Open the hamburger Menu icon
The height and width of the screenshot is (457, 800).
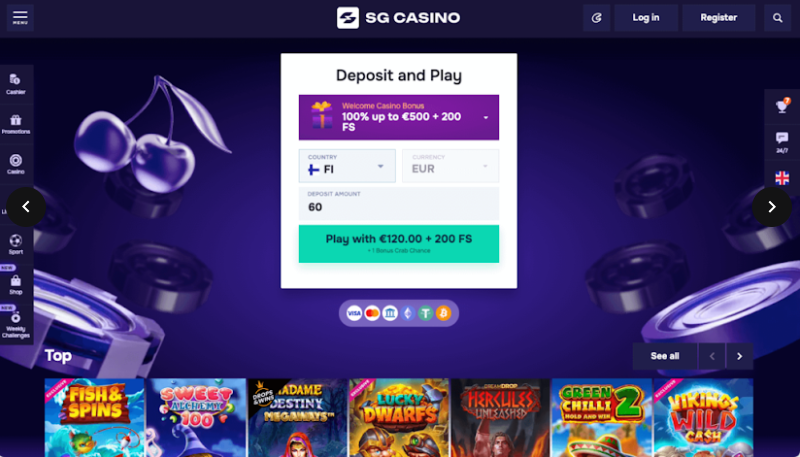[20, 18]
